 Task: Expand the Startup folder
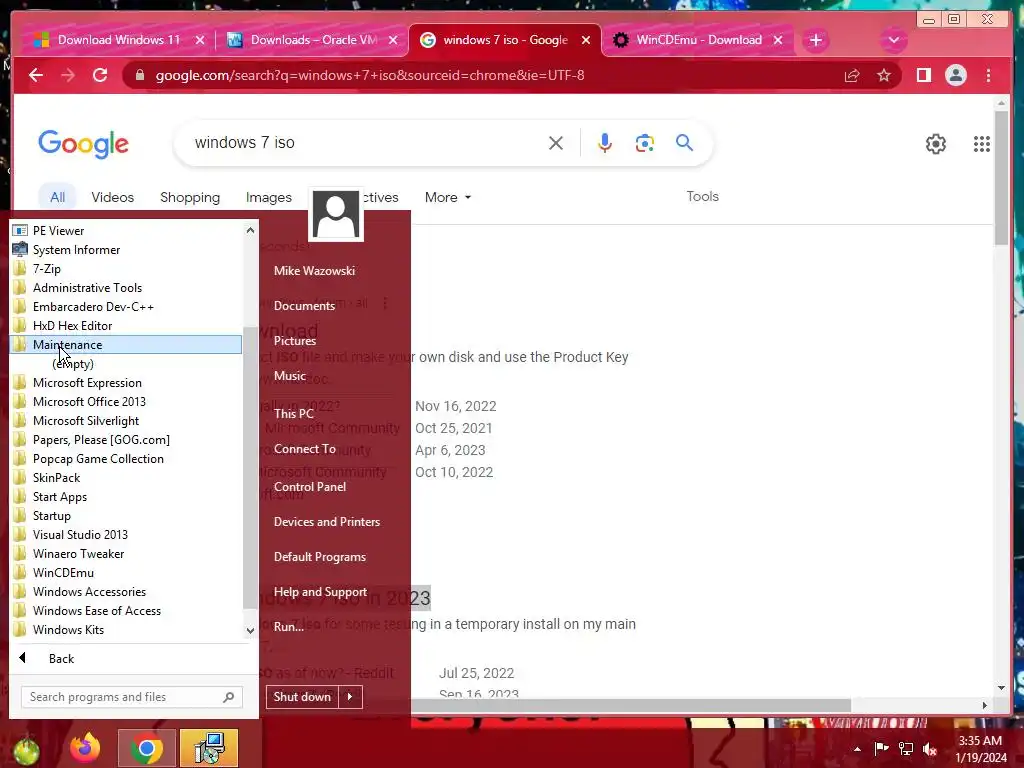pyautogui.click(x=126, y=515)
